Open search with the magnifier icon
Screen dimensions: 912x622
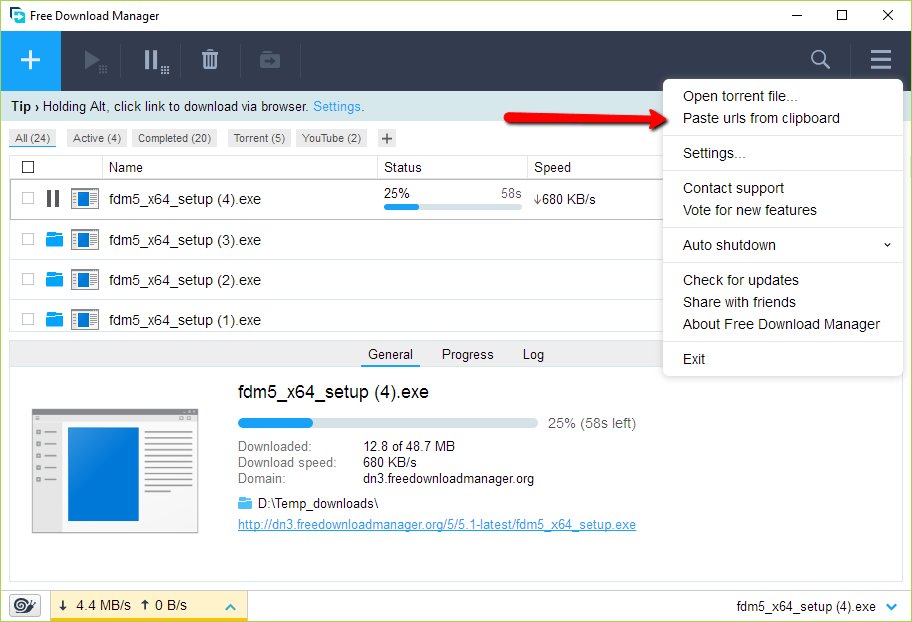tap(820, 59)
